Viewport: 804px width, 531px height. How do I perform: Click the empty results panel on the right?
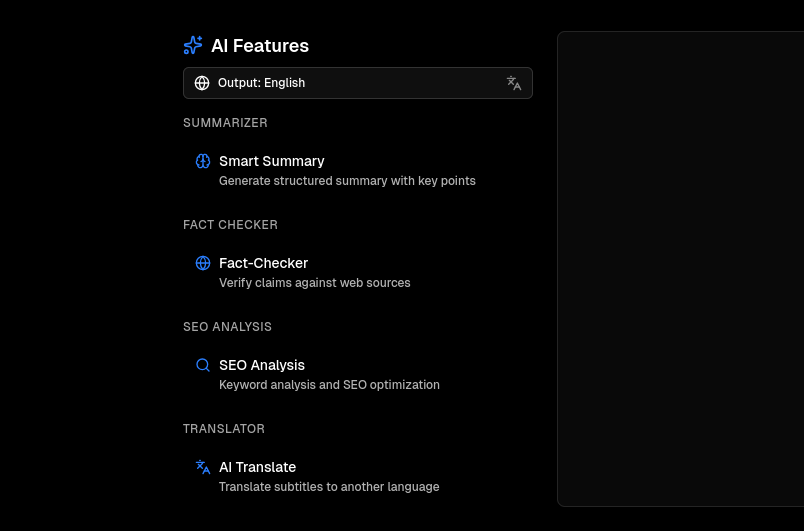[x=680, y=268]
